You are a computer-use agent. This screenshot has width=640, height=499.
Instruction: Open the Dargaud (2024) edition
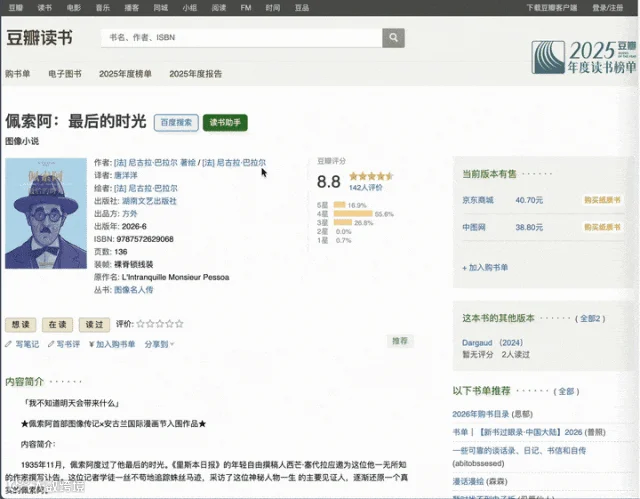click(492, 343)
